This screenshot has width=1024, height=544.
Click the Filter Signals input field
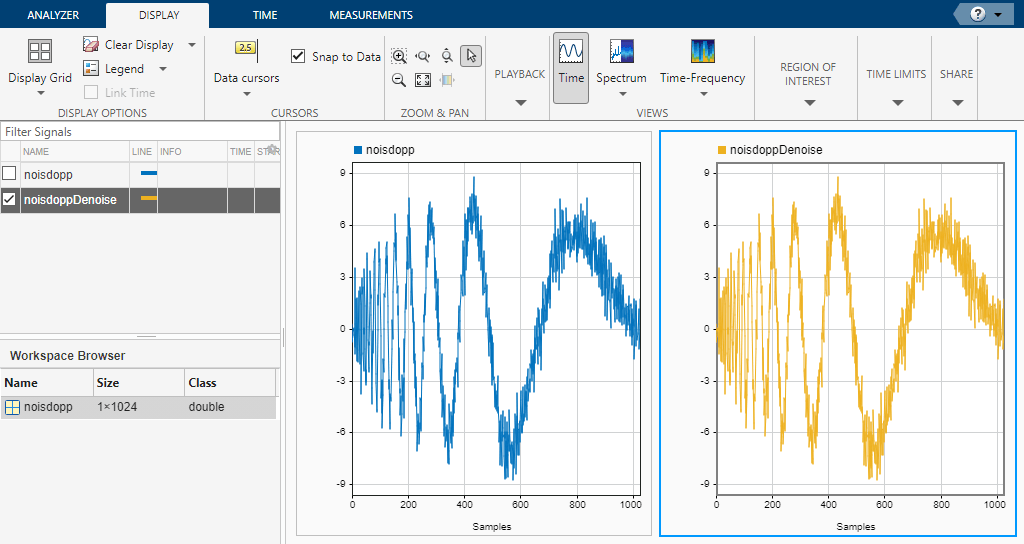[140, 131]
